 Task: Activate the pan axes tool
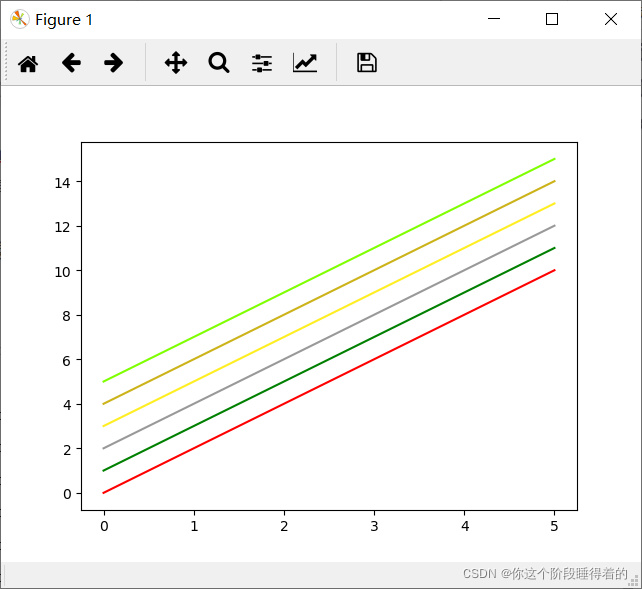[176, 63]
